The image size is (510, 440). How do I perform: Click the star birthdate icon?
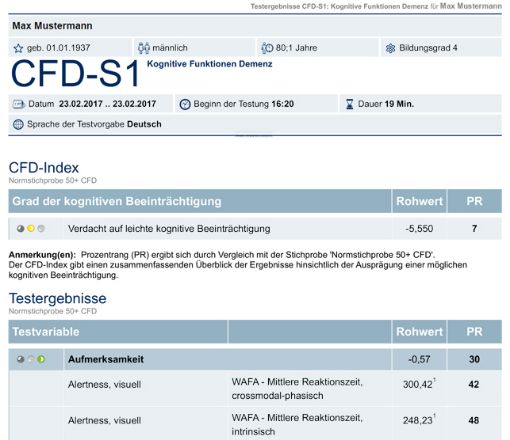pyautogui.click(x=18, y=48)
